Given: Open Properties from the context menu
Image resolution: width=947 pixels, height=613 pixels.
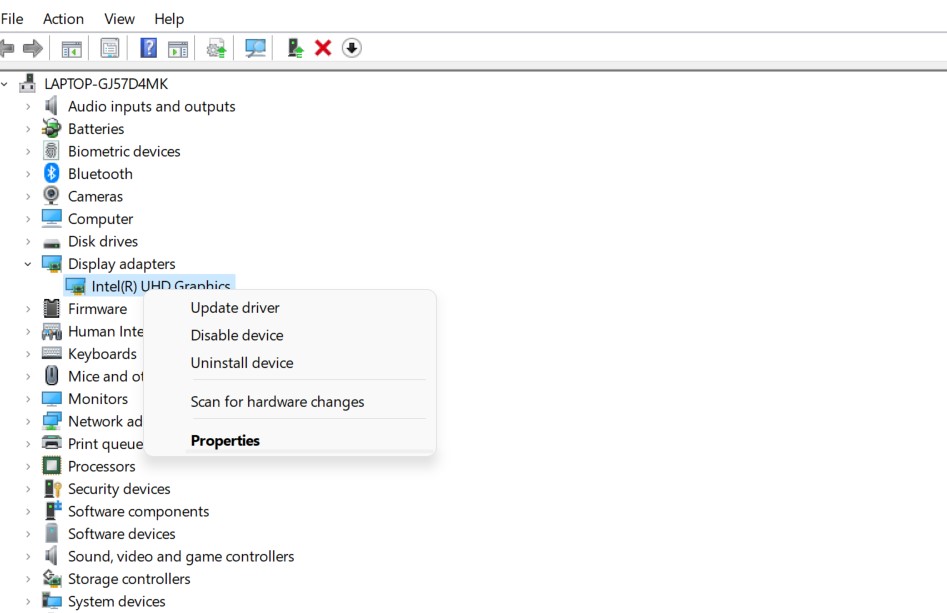Looking at the screenshot, I should [x=225, y=441].
